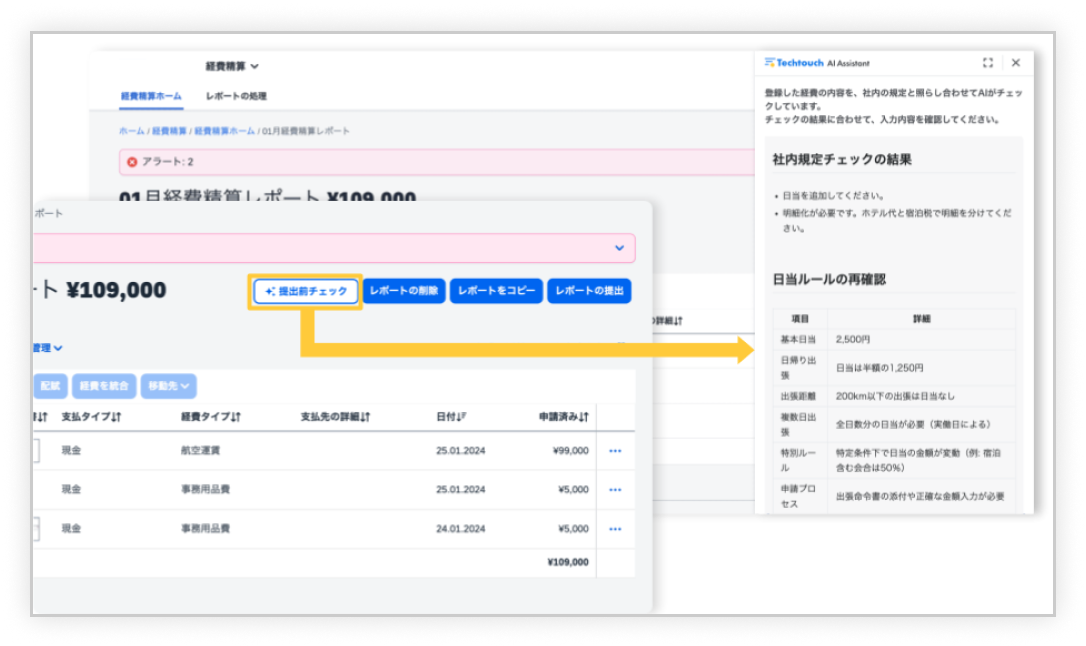This screenshot has height=646, width=1086.
Task: Sort by 経費タイプ column
Action: point(210,416)
